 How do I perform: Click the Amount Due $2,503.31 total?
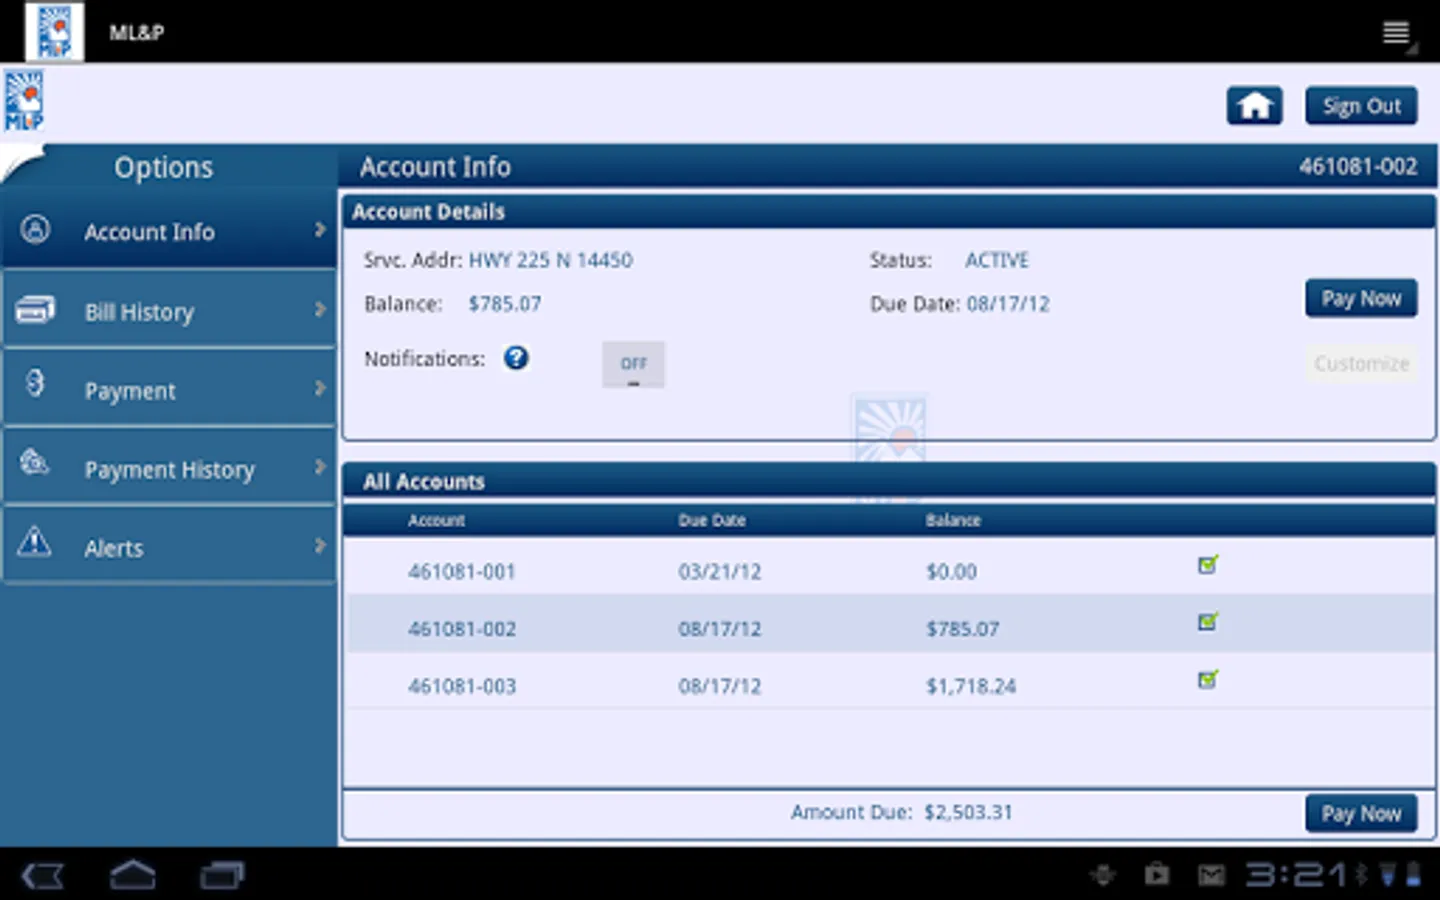(968, 812)
